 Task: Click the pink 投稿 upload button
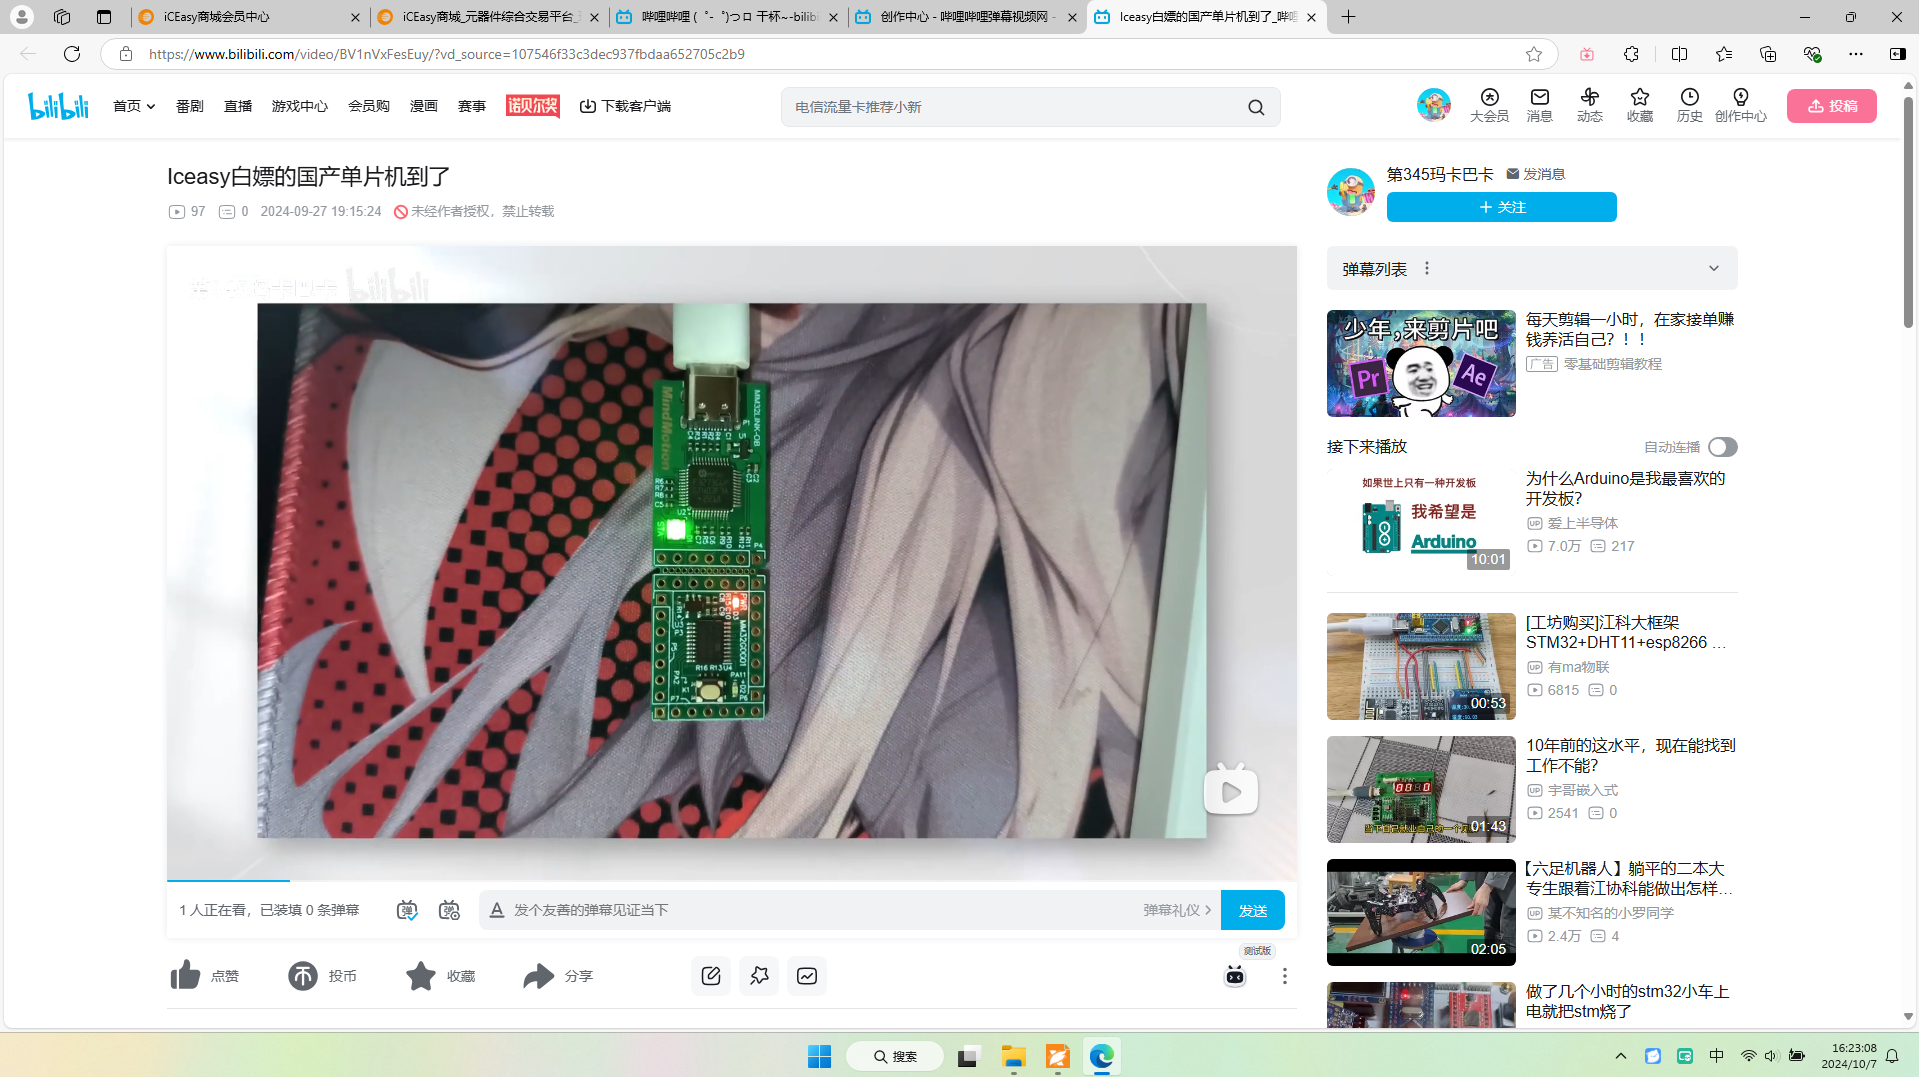point(1831,106)
